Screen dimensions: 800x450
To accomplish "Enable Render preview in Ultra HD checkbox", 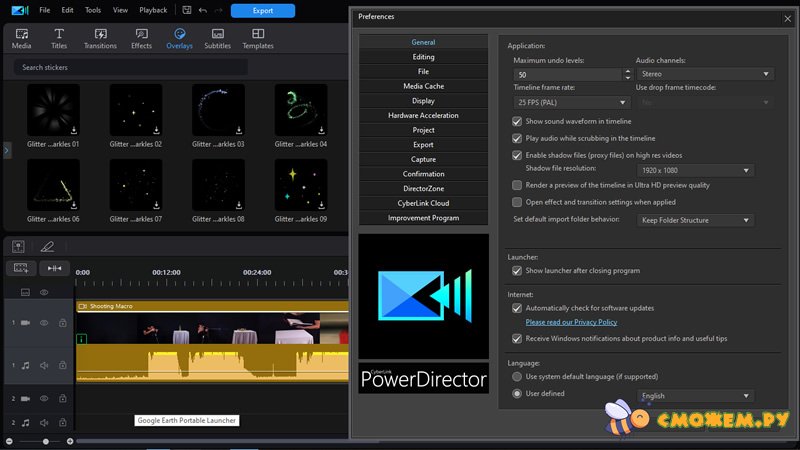I will coord(517,185).
